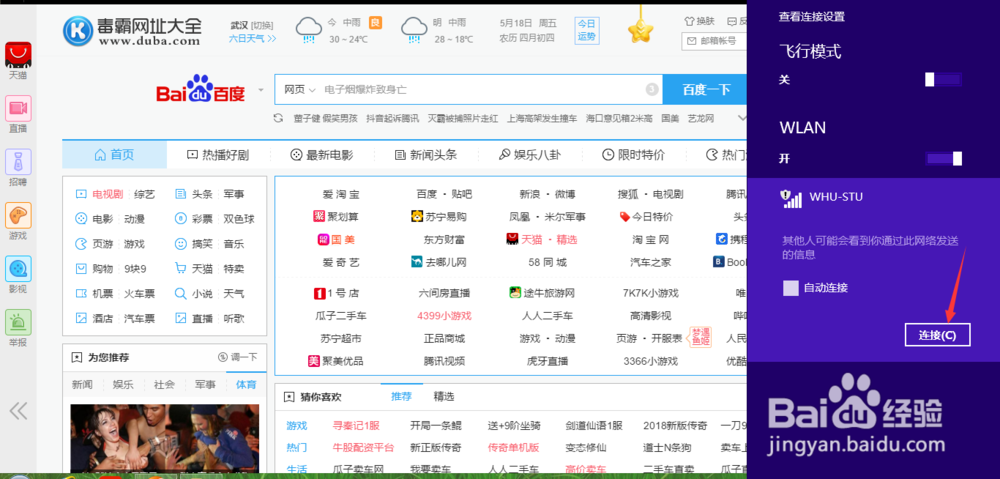Click the Baidu logo beside search box
This screenshot has height=479, width=1000.
point(200,90)
